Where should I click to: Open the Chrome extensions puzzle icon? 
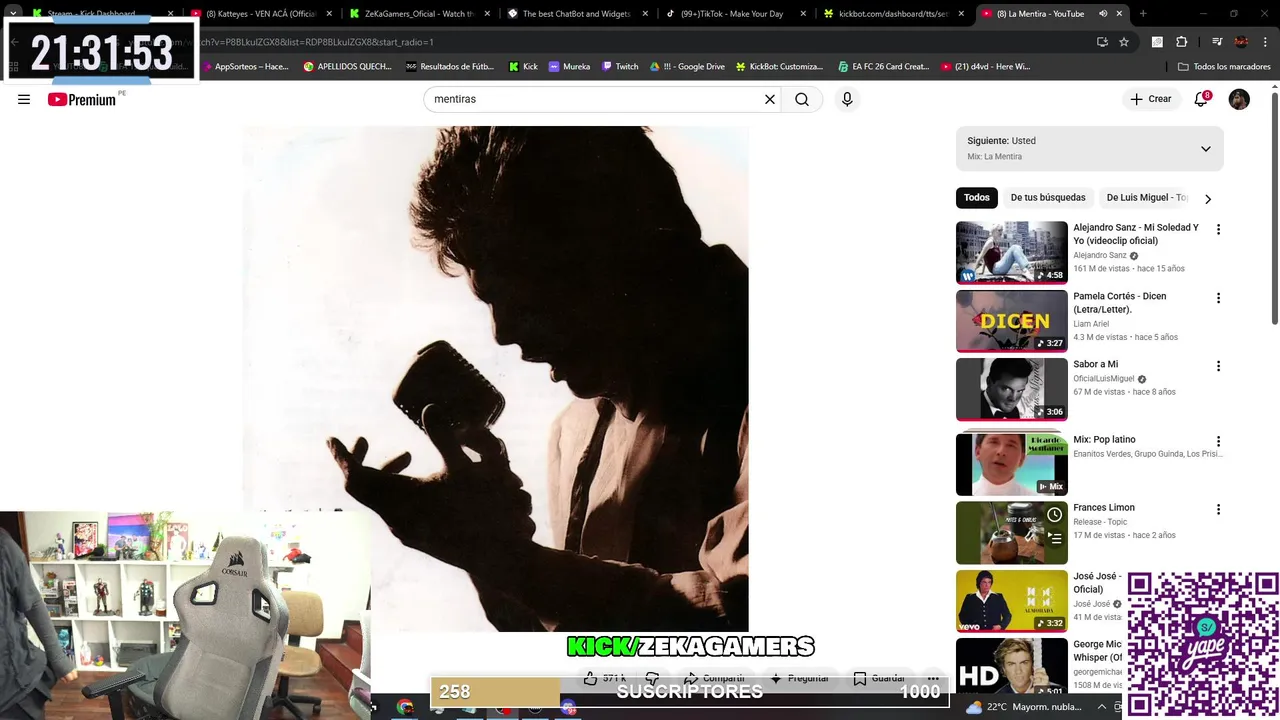(1182, 42)
